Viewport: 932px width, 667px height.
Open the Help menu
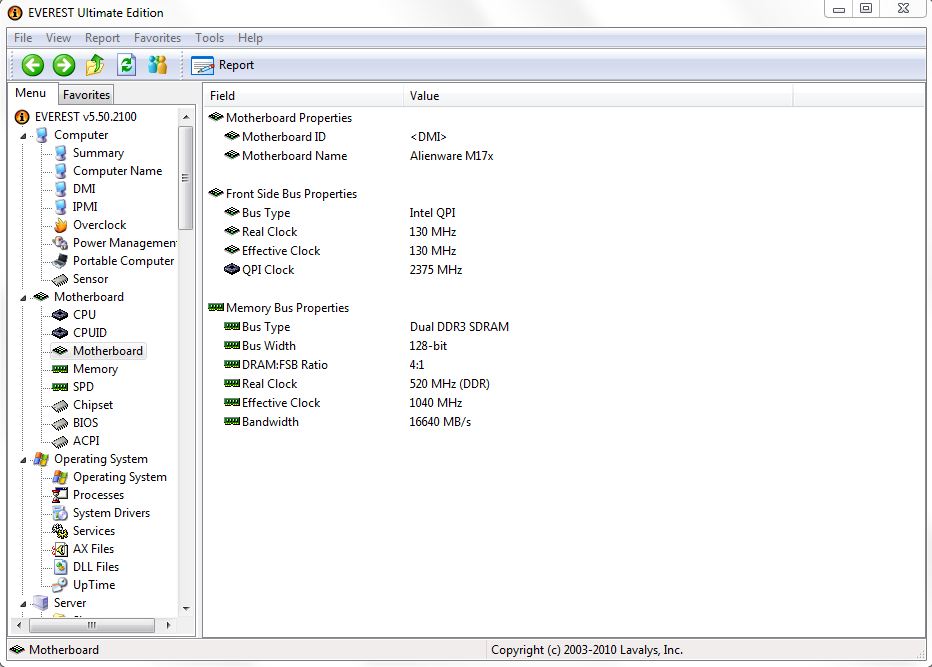250,38
